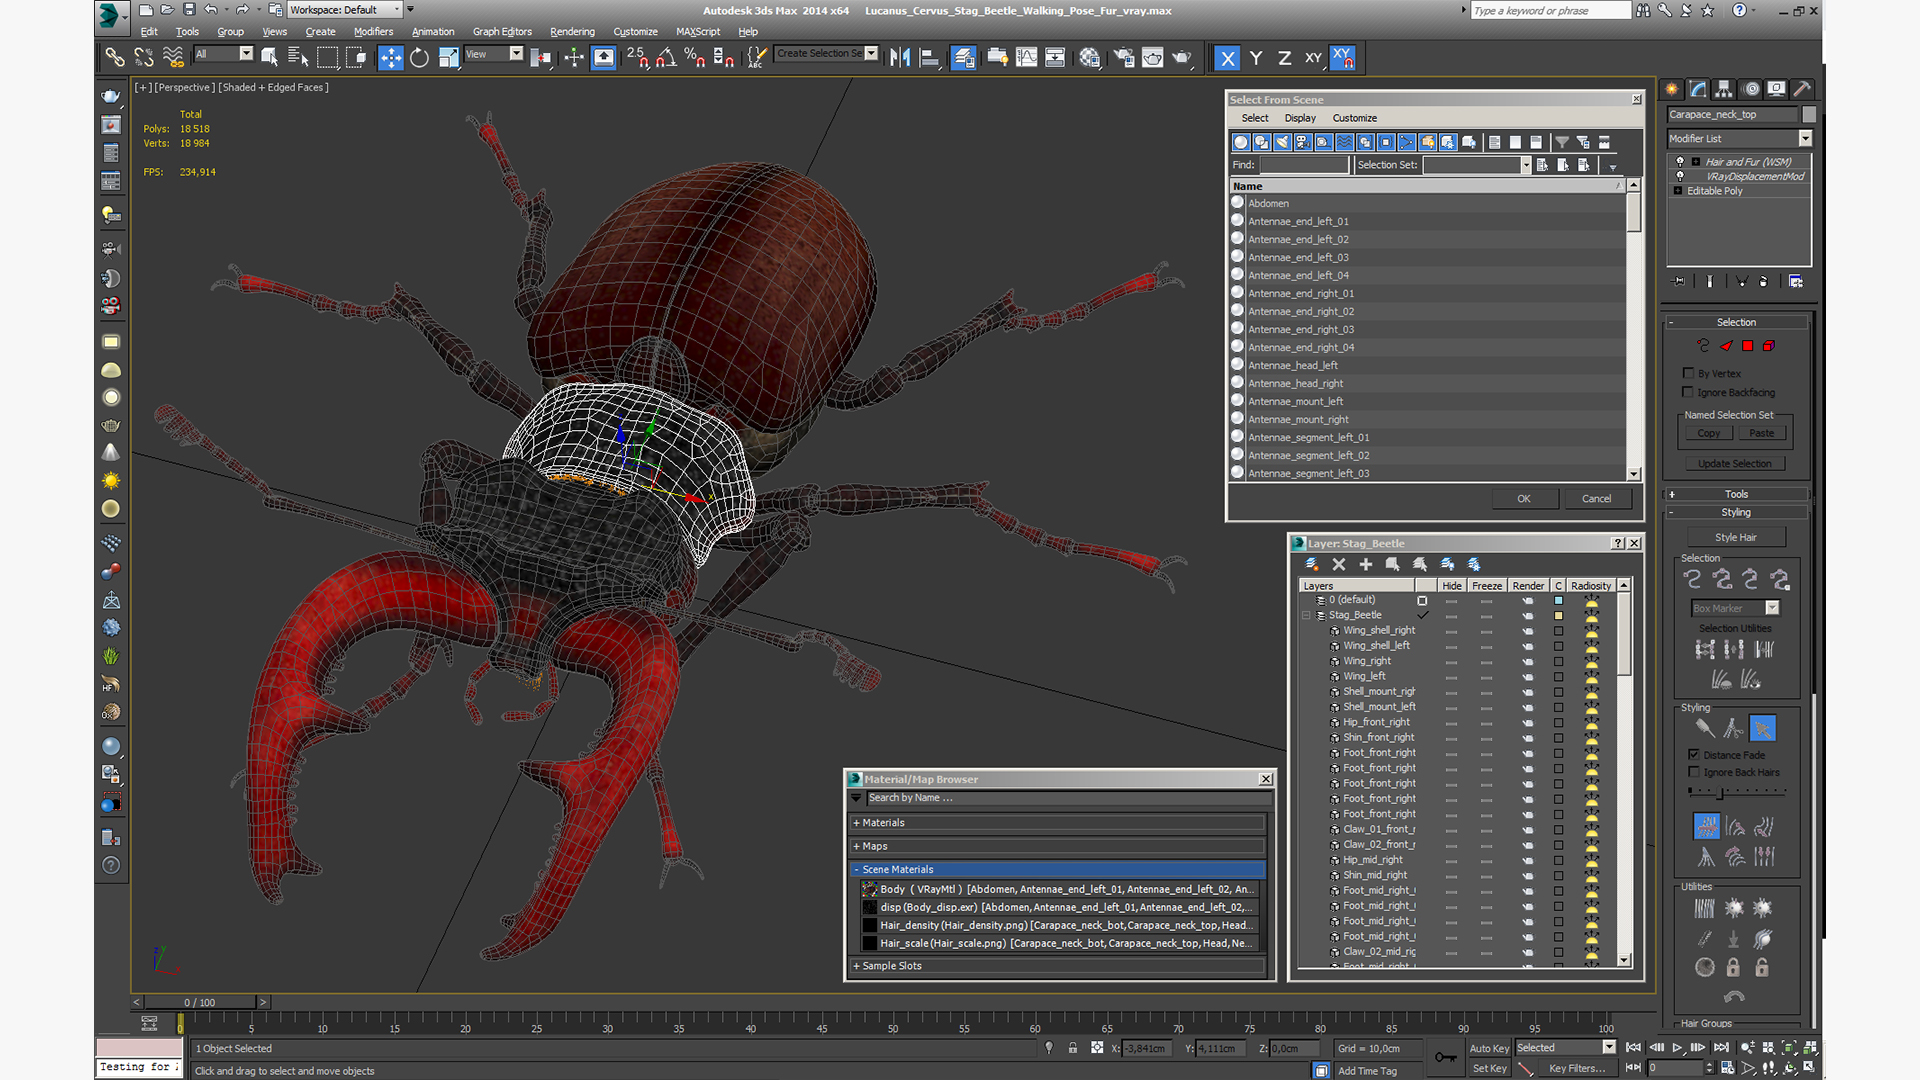Click the Bind to Space Warp icon
The height and width of the screenshot is (1080, 1920).
(x=173, y=58)
